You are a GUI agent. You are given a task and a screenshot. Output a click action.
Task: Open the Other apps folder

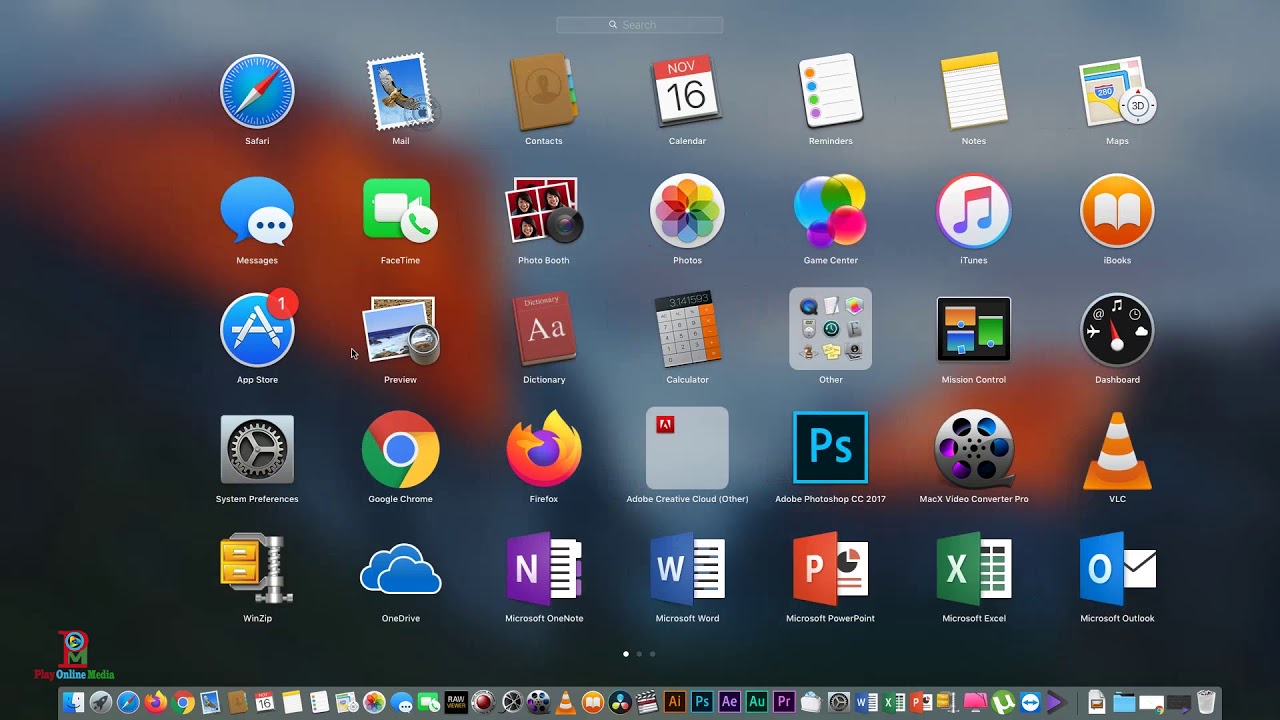pos(830,329)
